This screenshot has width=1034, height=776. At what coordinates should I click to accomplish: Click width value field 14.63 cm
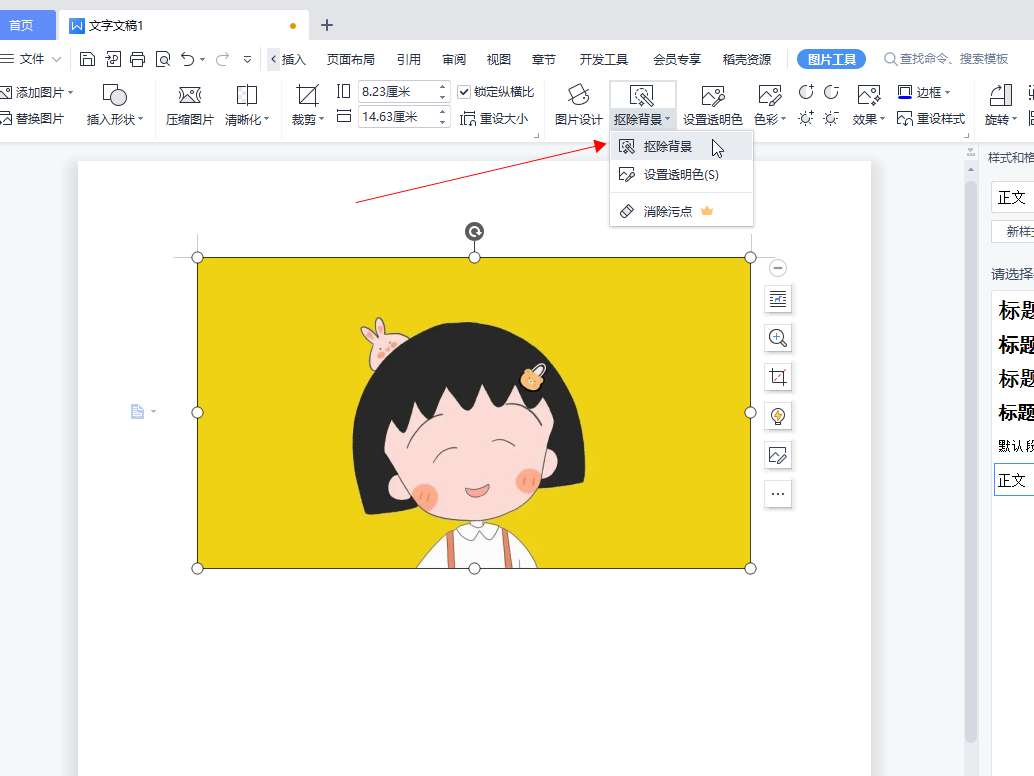(397, 117)
